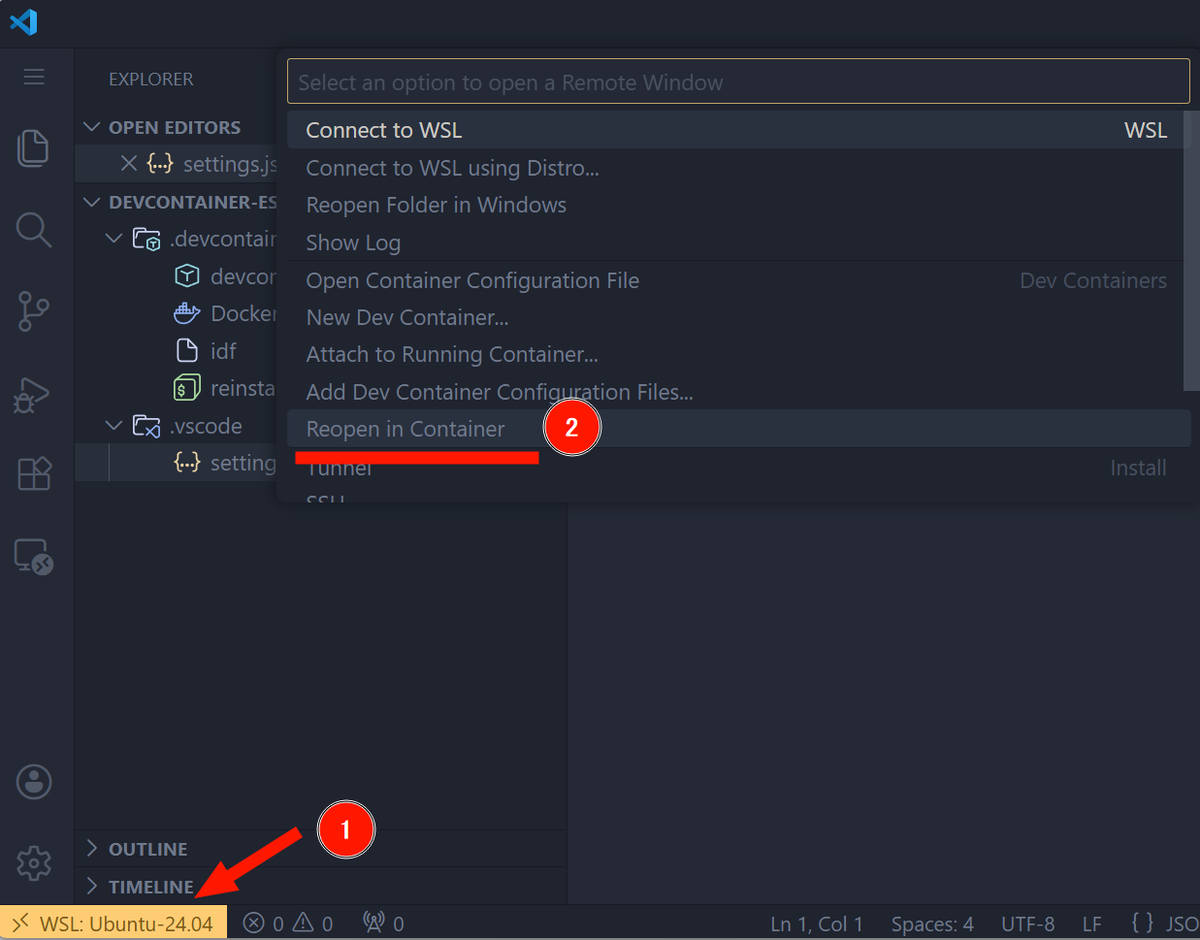Click the forwarded ports radio tower icon
Screen dimensions: 1200x940
click(380, 922)
